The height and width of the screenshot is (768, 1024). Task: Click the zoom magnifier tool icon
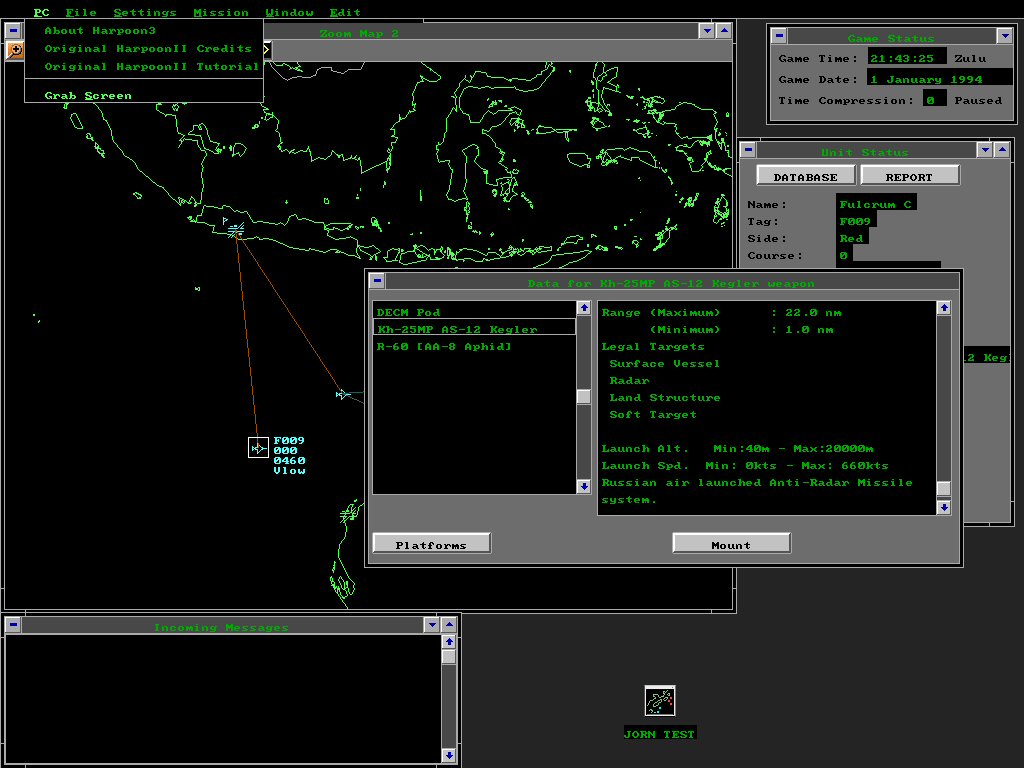click(x=14, y=50)
